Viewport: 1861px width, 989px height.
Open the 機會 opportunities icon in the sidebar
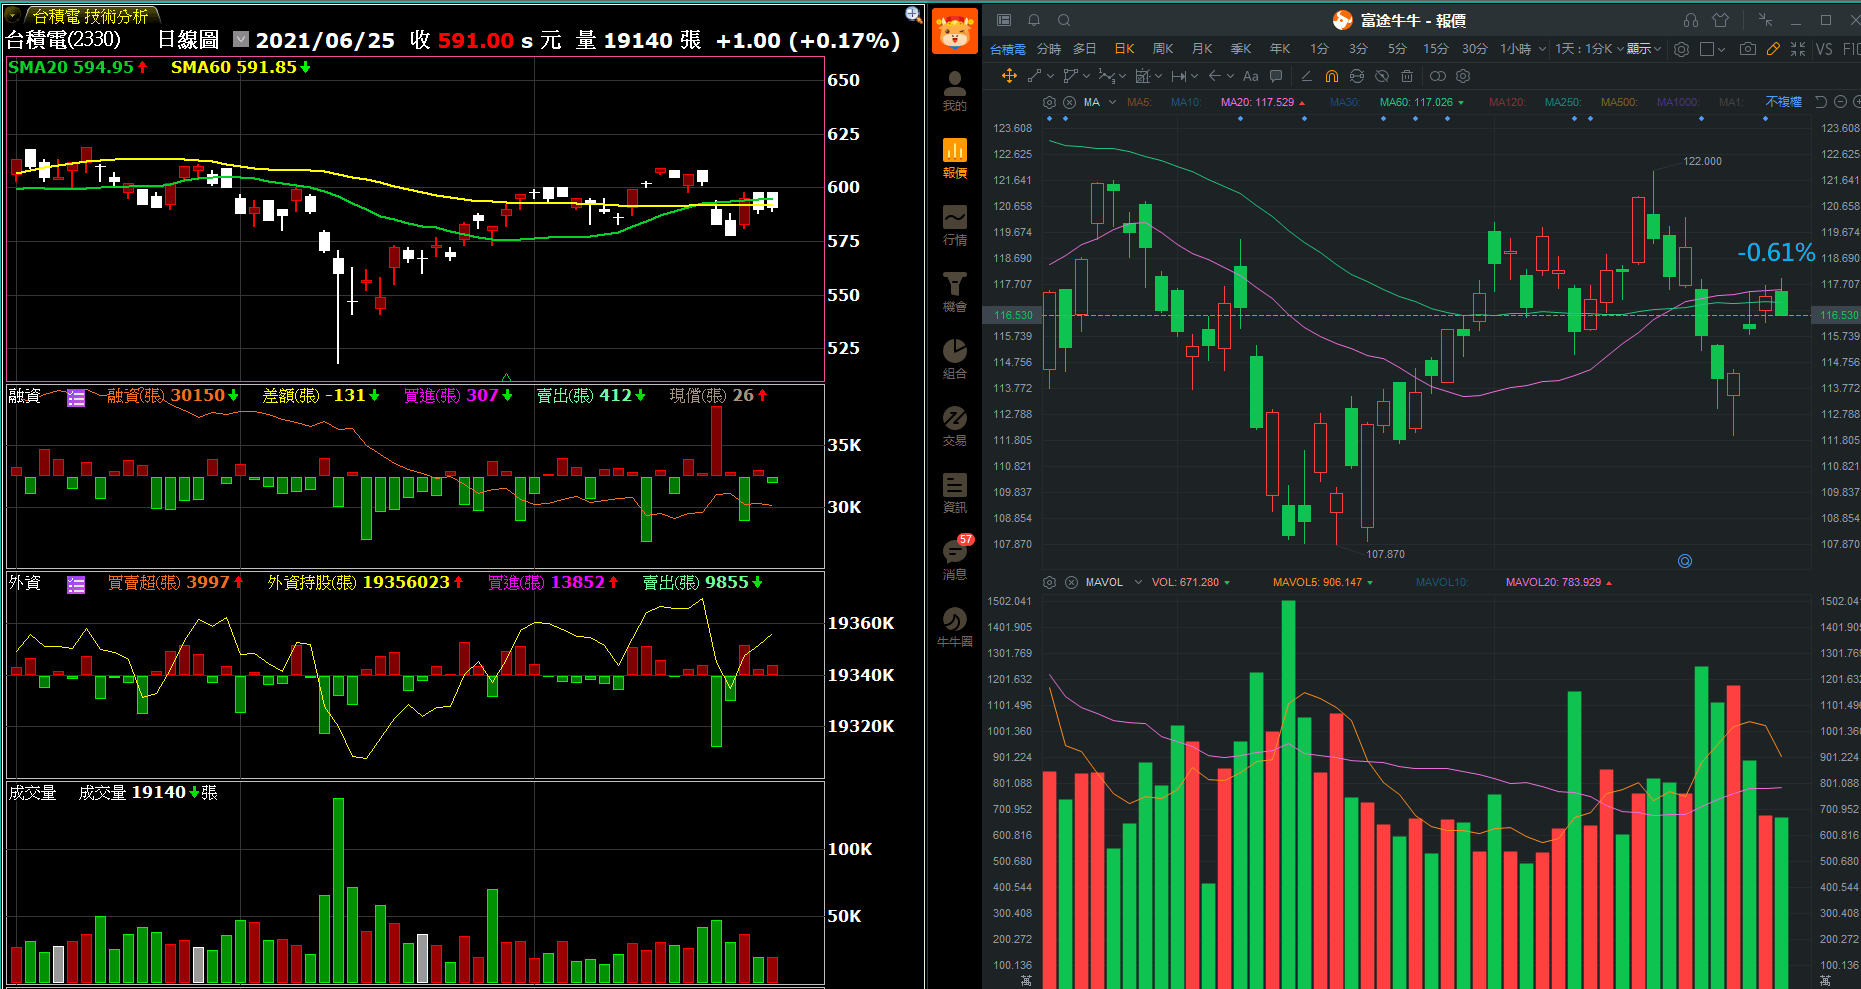(x=955, y=292)
